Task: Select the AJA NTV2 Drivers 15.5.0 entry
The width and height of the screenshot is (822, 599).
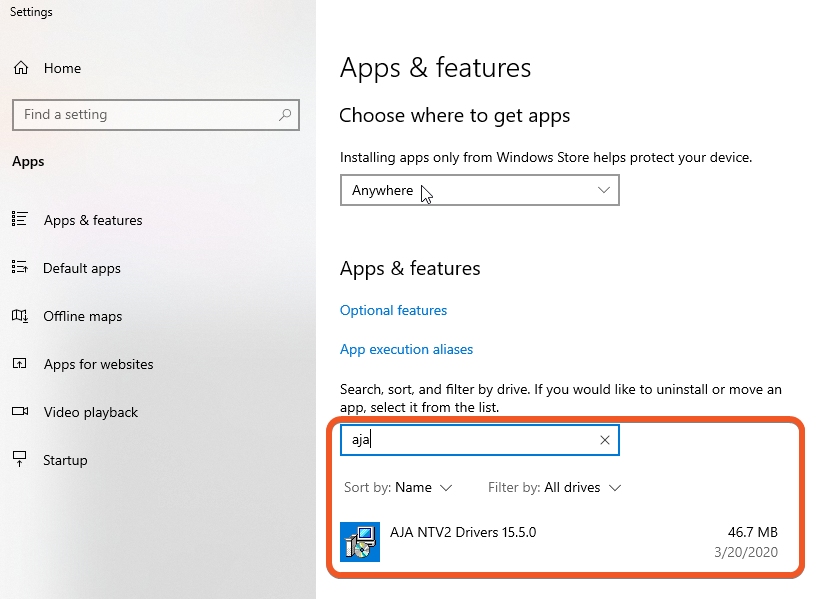Action: pyautogui.click(x=463, y=532)
